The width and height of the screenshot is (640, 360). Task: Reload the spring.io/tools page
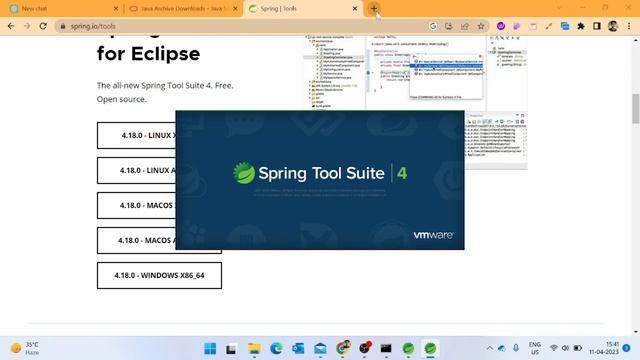[x=43, y=26]
